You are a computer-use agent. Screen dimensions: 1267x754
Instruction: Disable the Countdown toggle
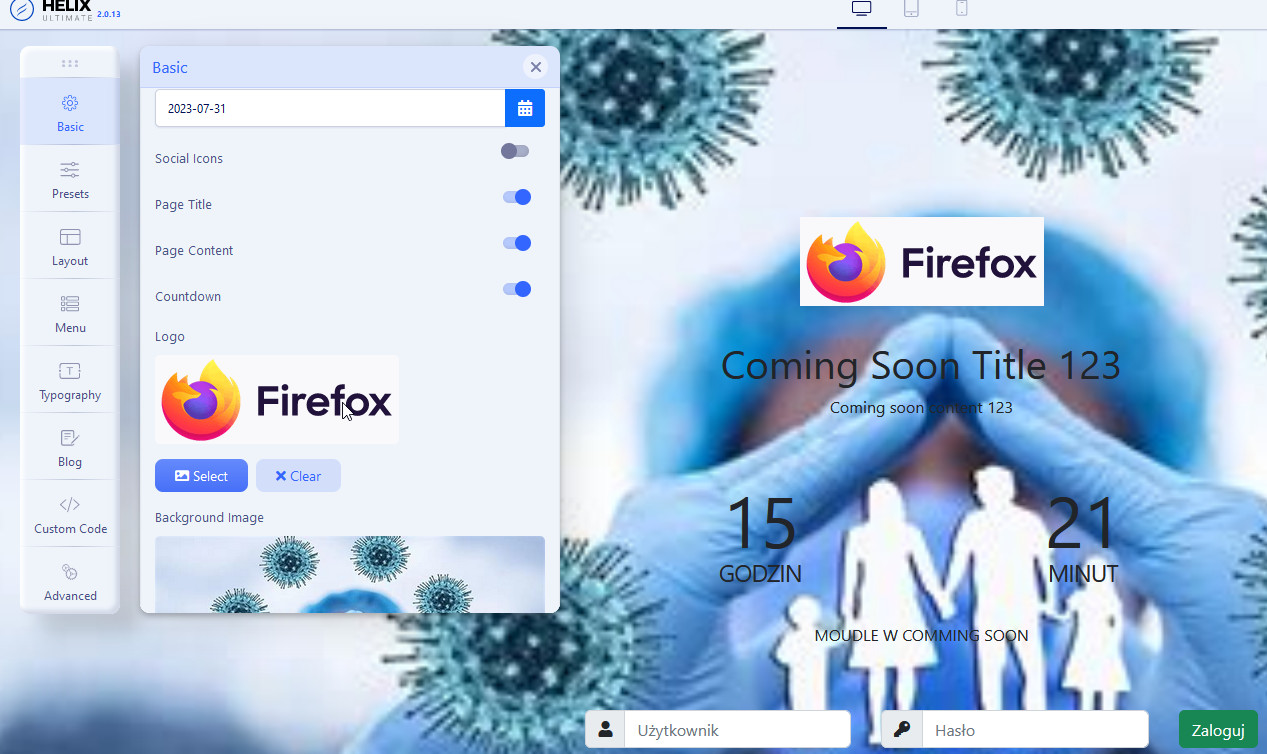(516, 289)
